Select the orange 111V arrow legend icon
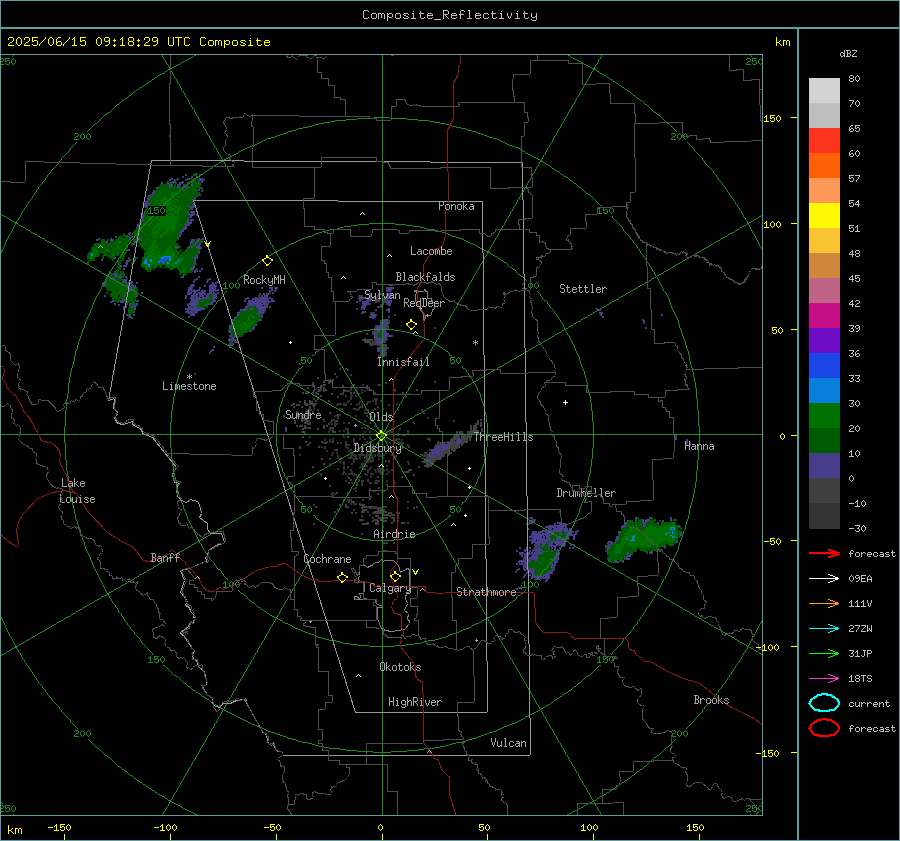 pos(824,603)
